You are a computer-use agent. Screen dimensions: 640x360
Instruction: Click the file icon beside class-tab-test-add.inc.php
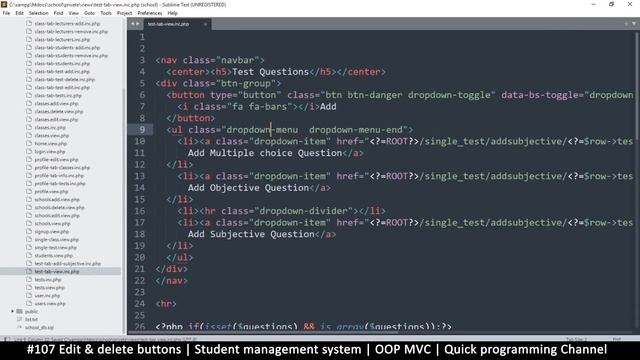click(29, 71)
